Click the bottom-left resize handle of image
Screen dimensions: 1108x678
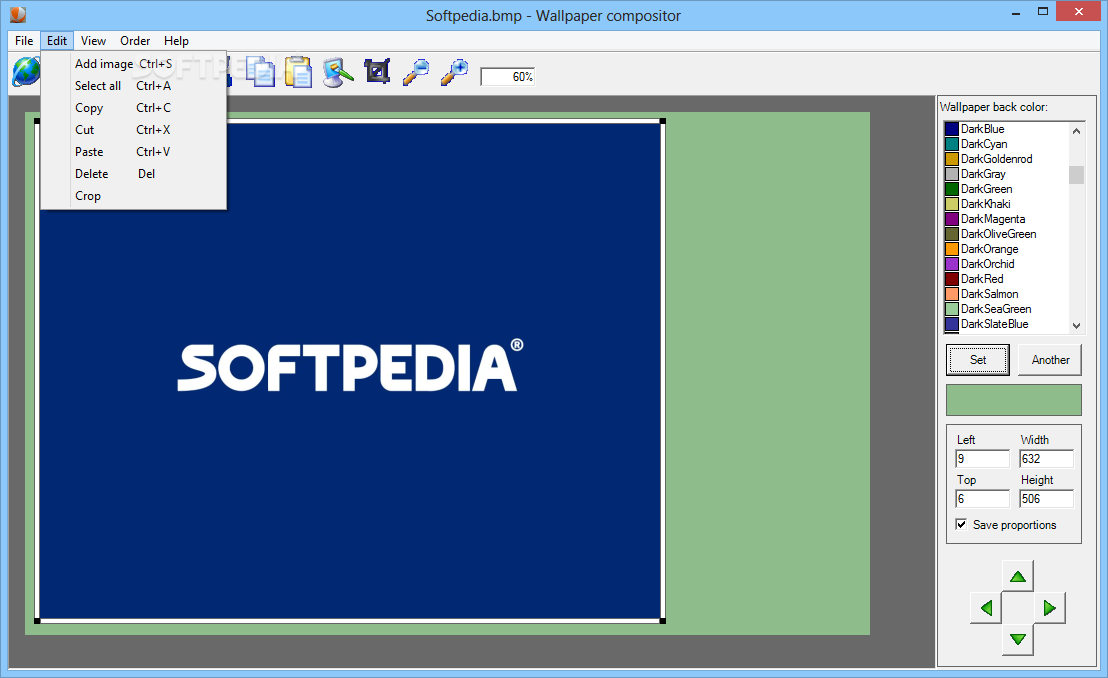point(37,621)
